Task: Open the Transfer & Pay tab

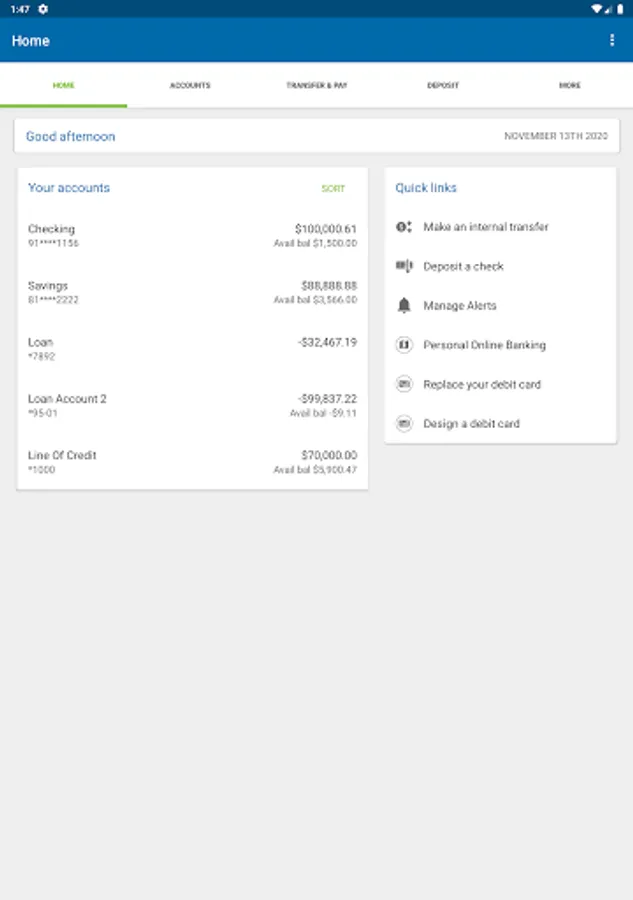Action: [x=317, y=86]
